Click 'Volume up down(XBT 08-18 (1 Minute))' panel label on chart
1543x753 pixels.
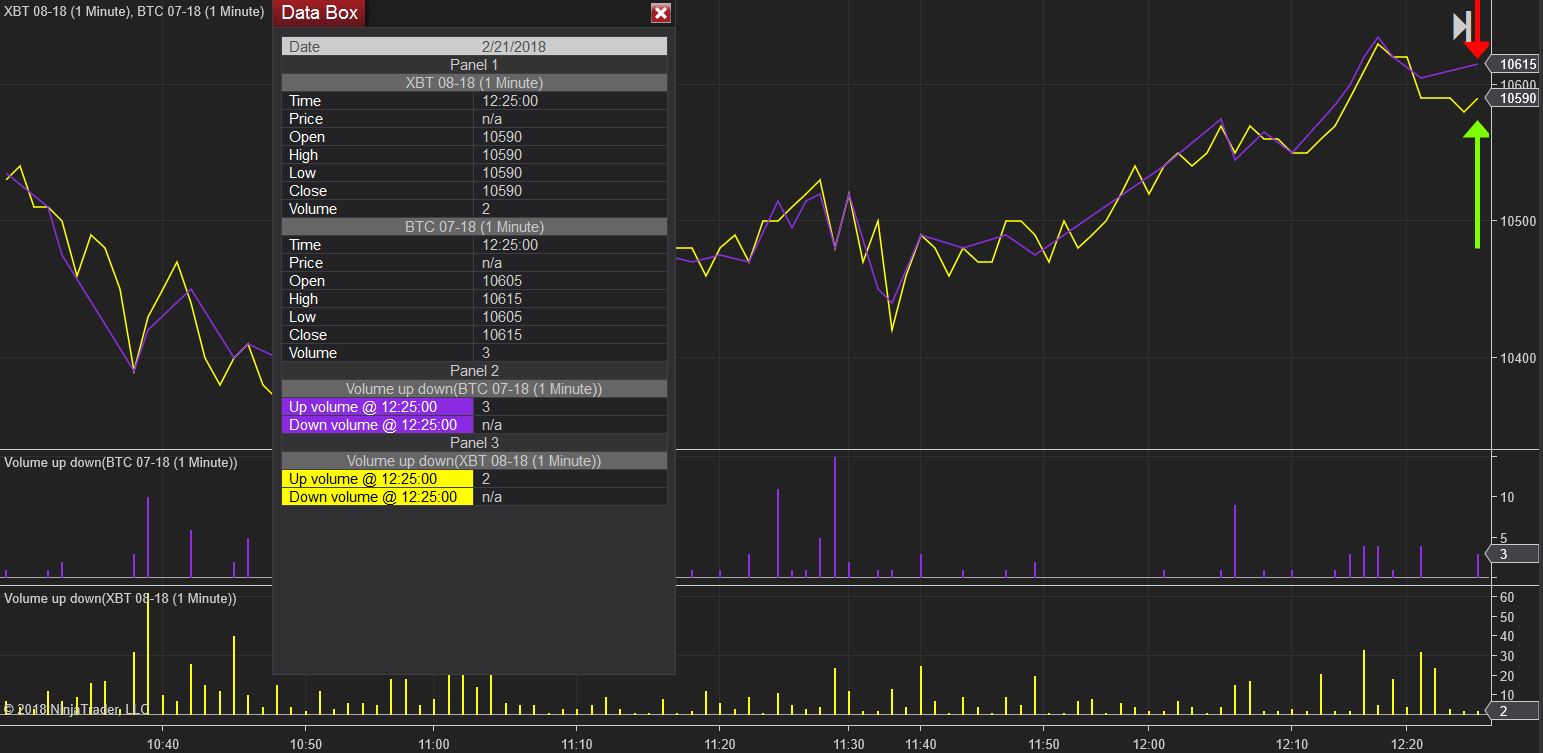pos(120,598)
